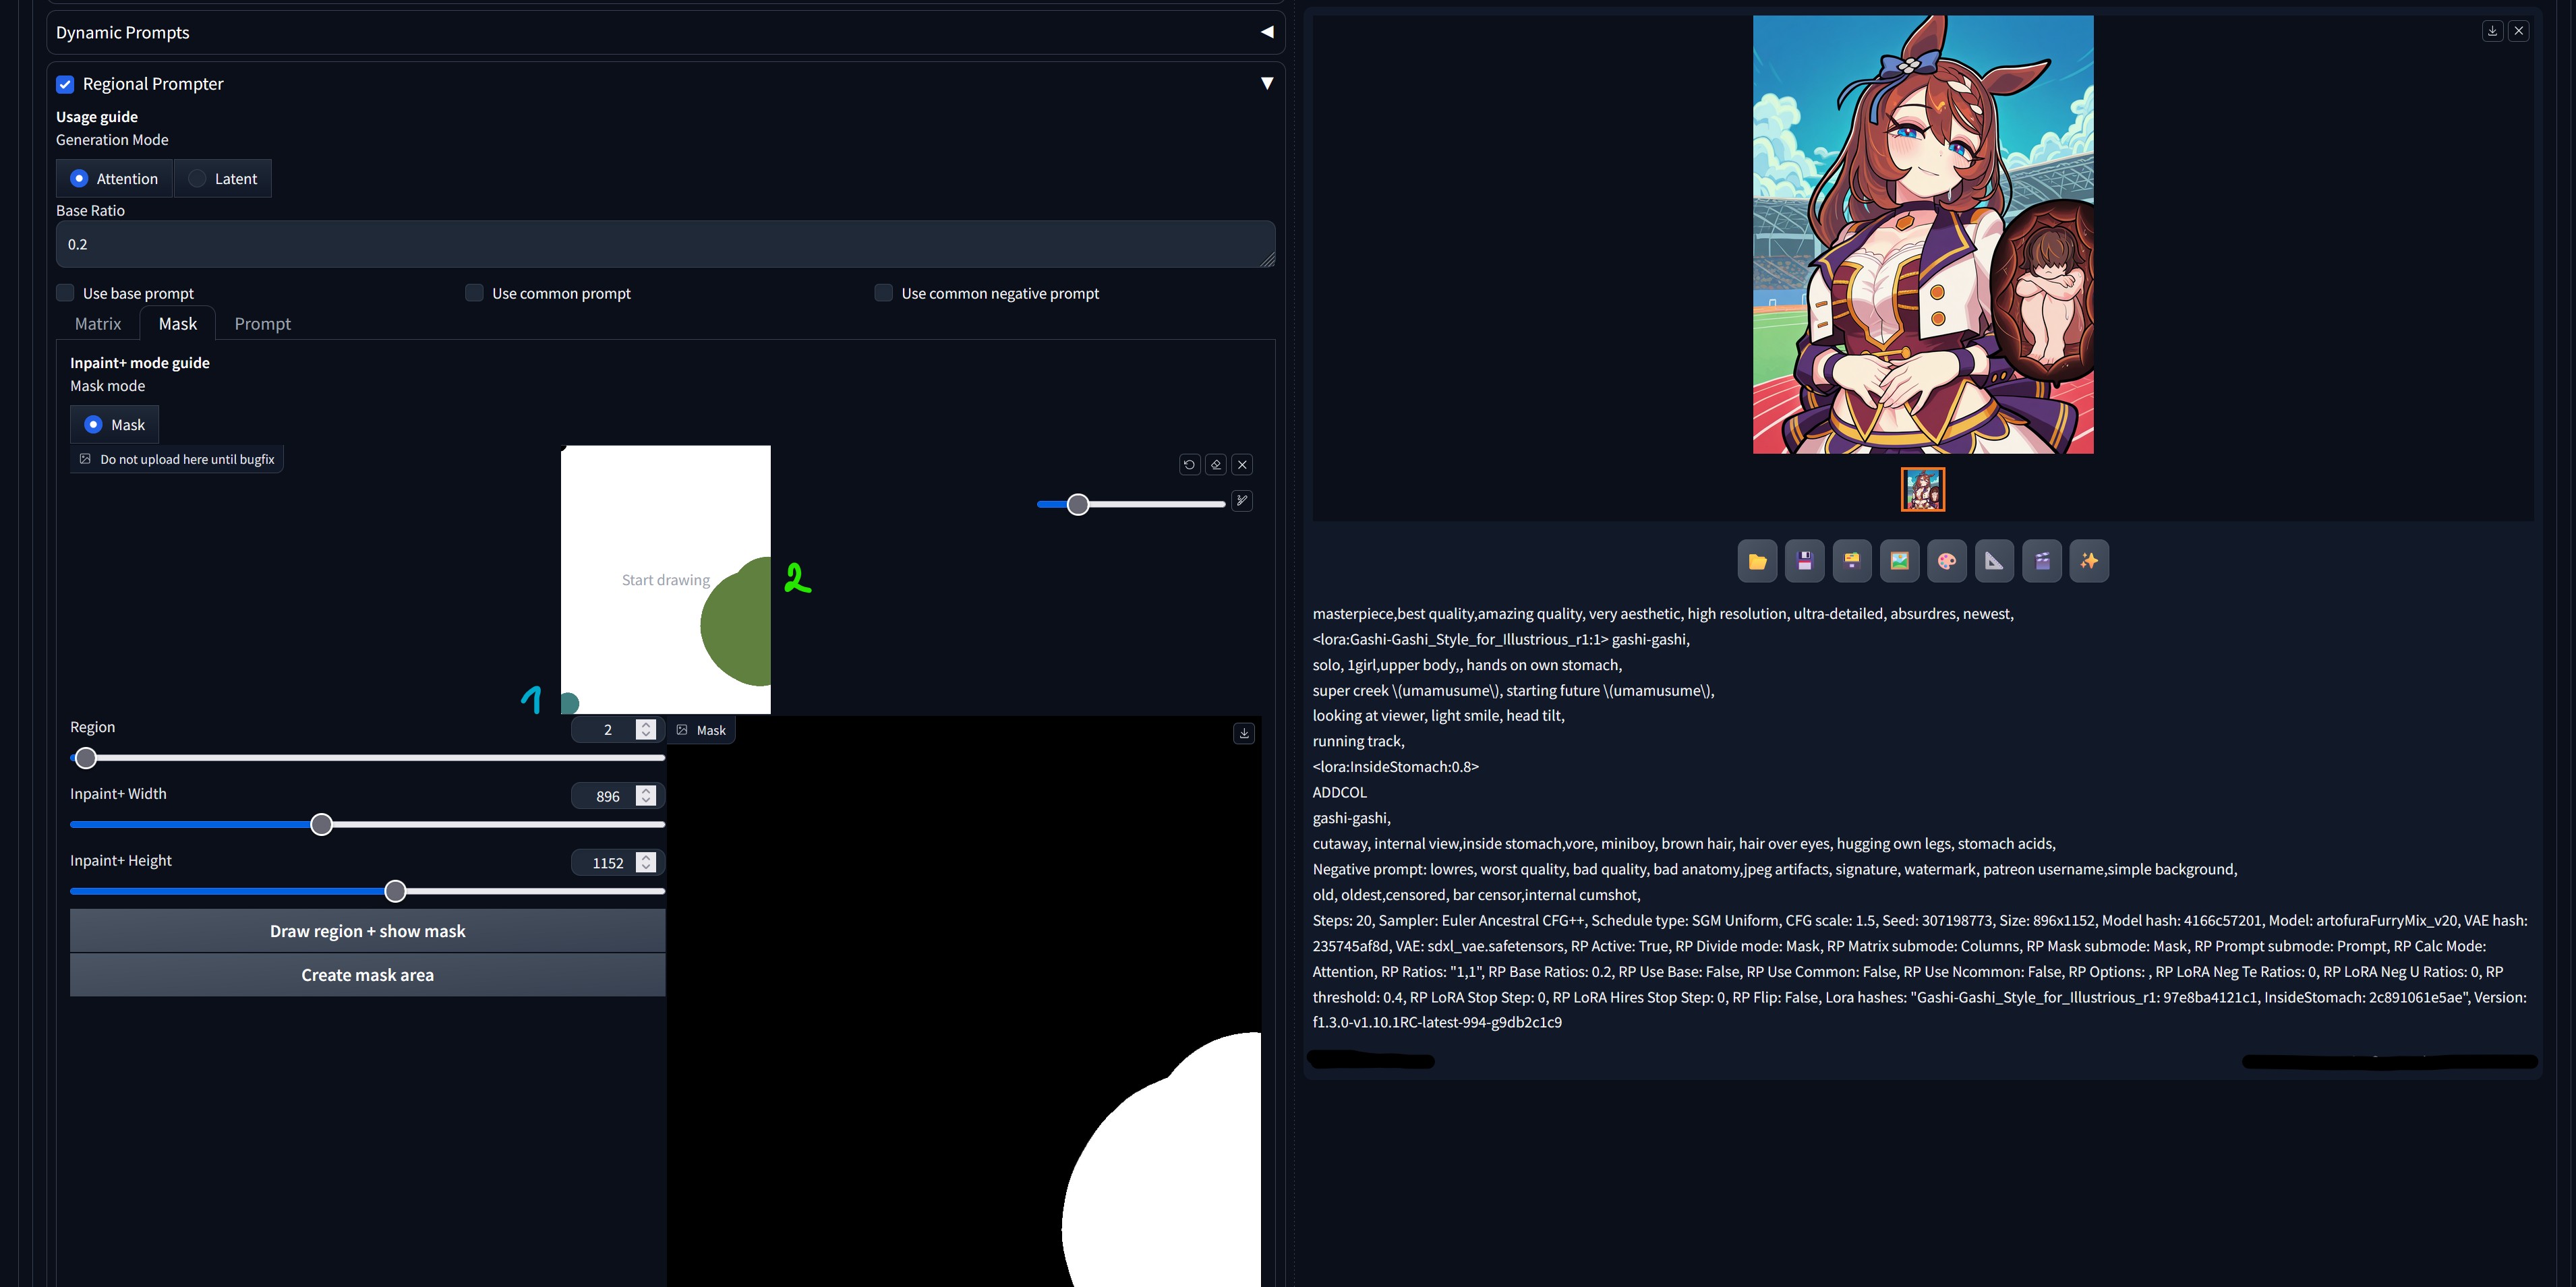Send image to extras with ruler icon
Screen dimensions: 2576x1287
tap(1994, 561)
